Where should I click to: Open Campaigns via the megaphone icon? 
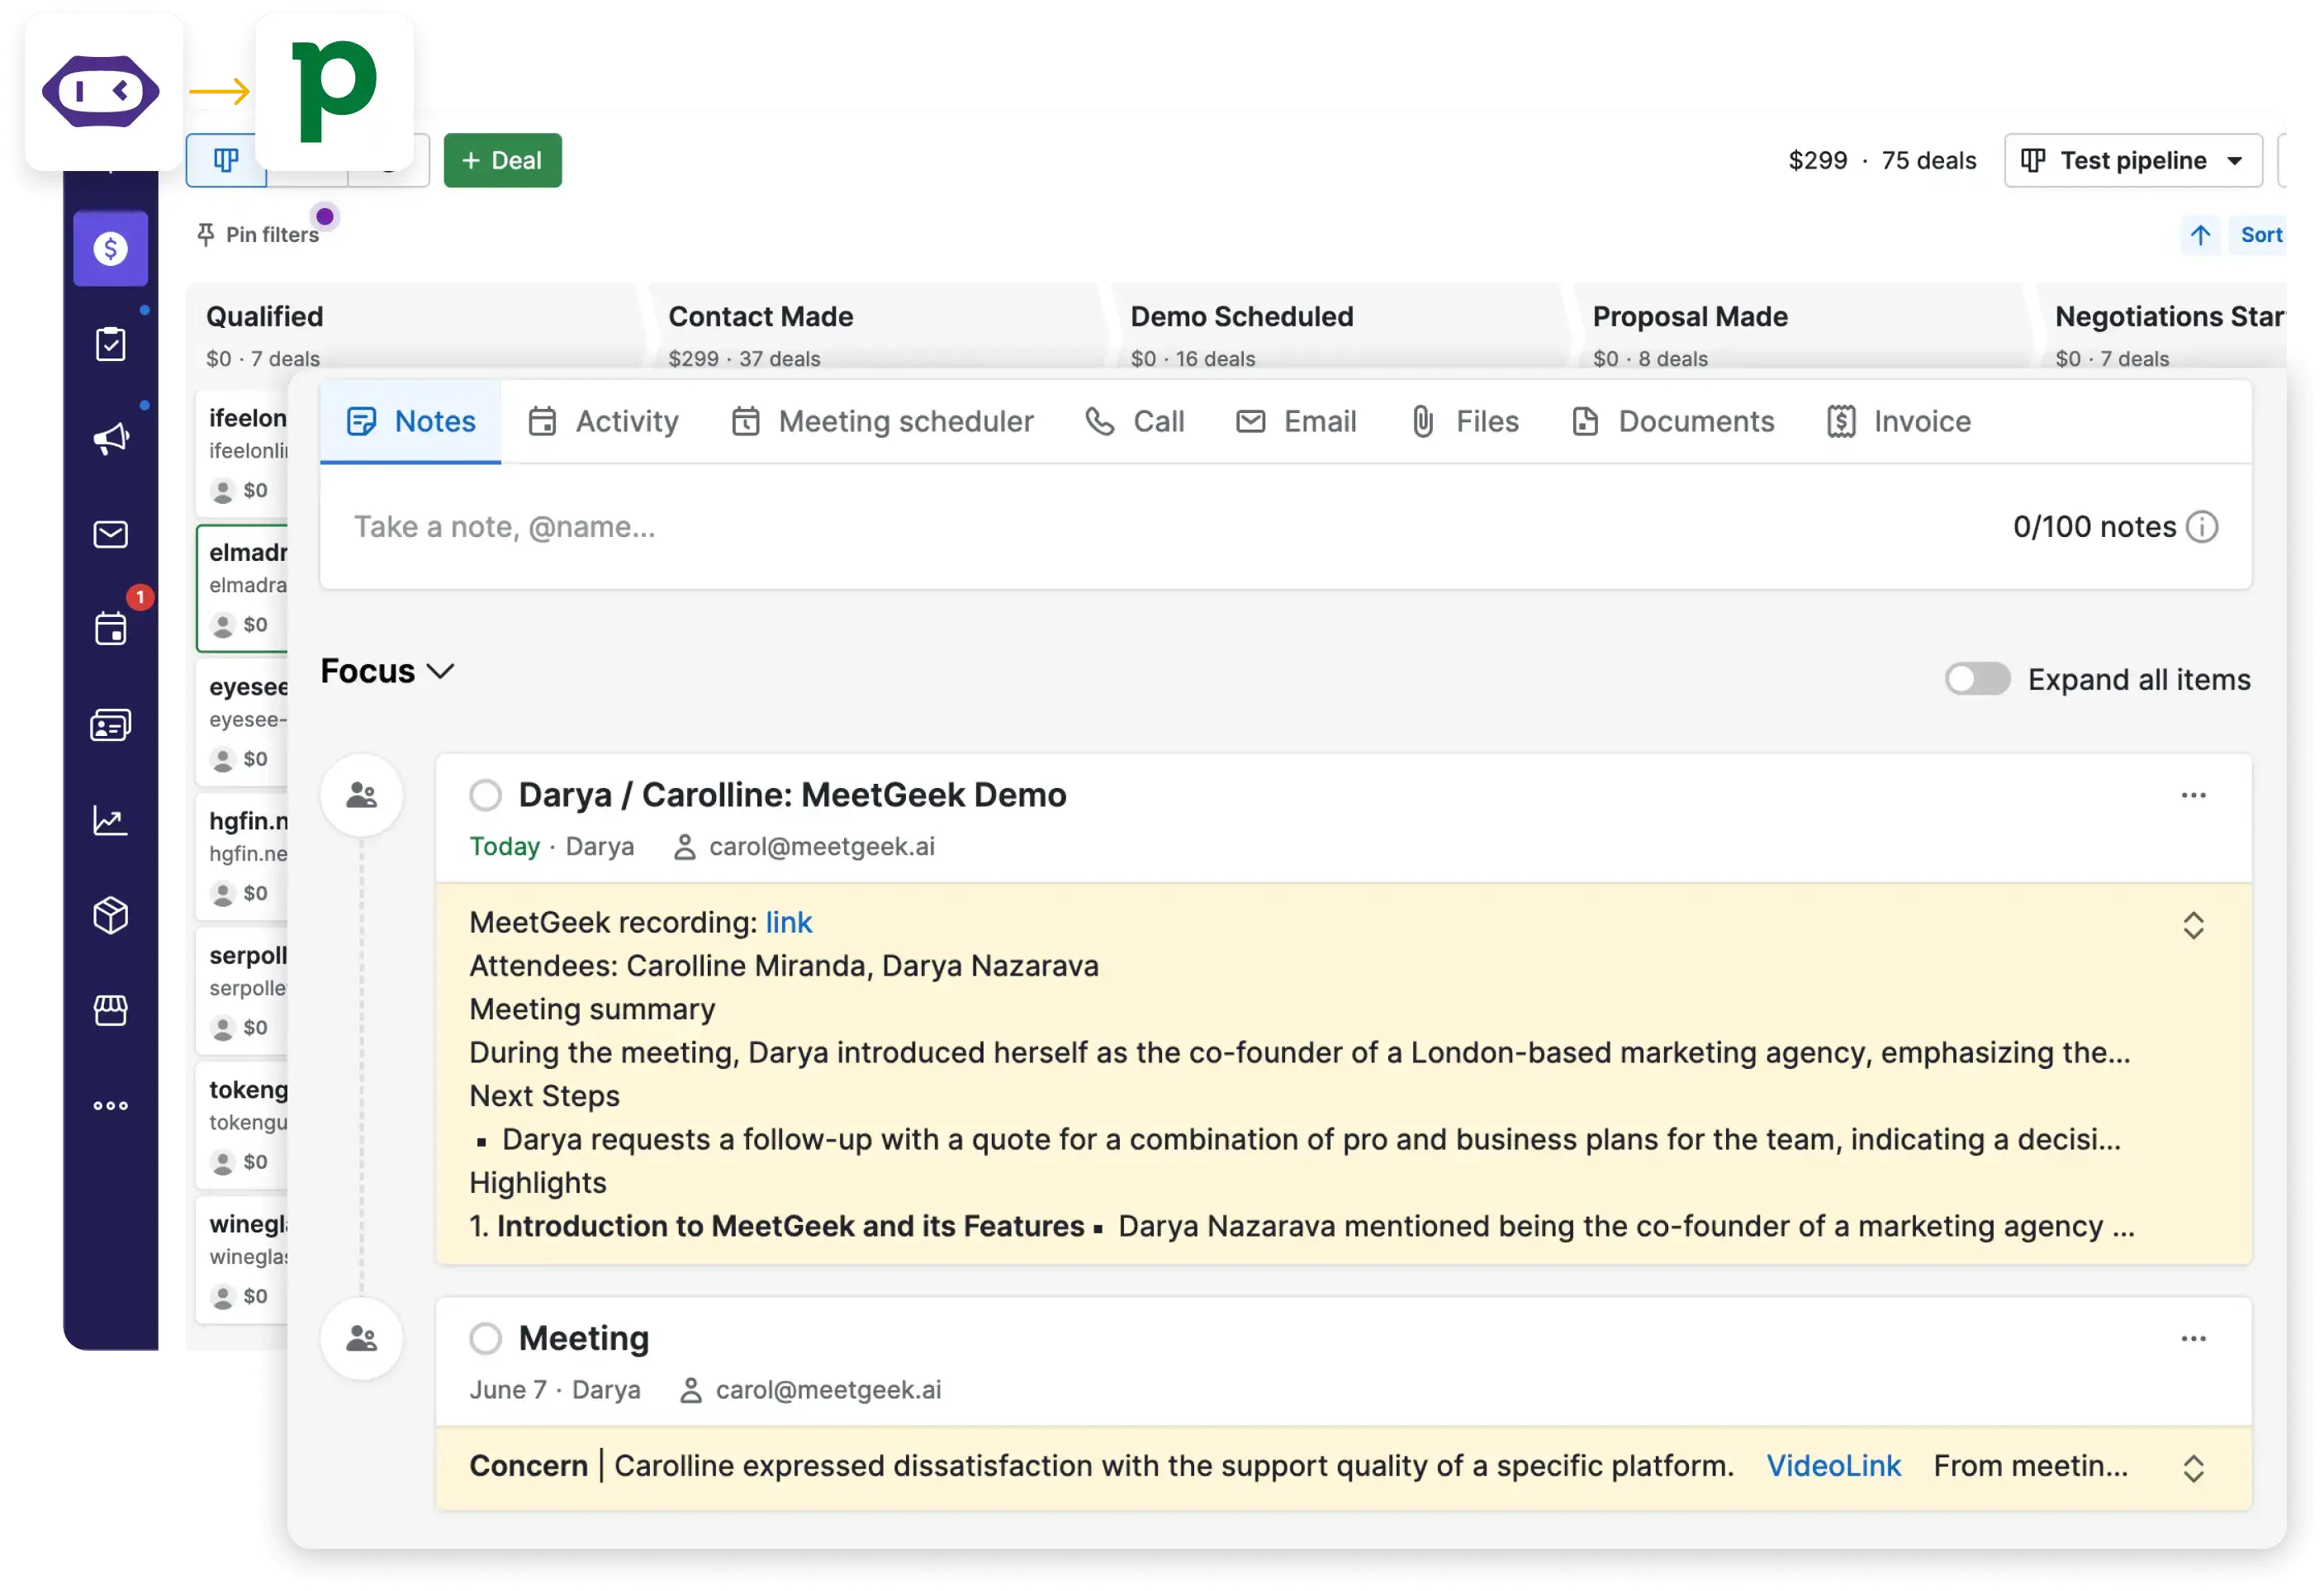click(110, 437)
